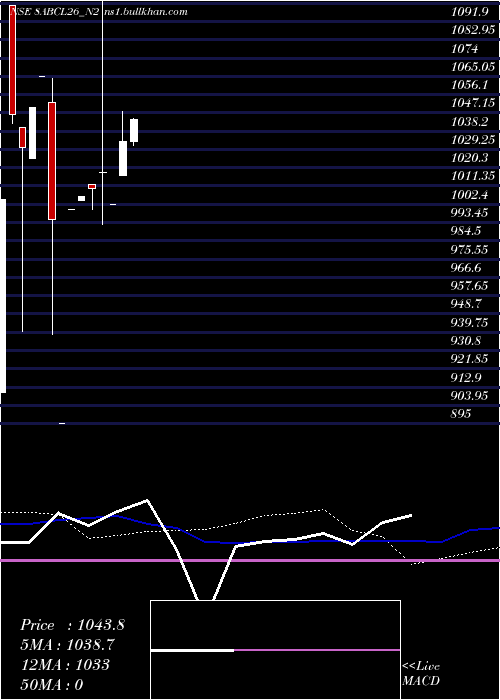Click the 912.9 price axis label
Viewport: 500px width, 700px height.
point(465,378)
